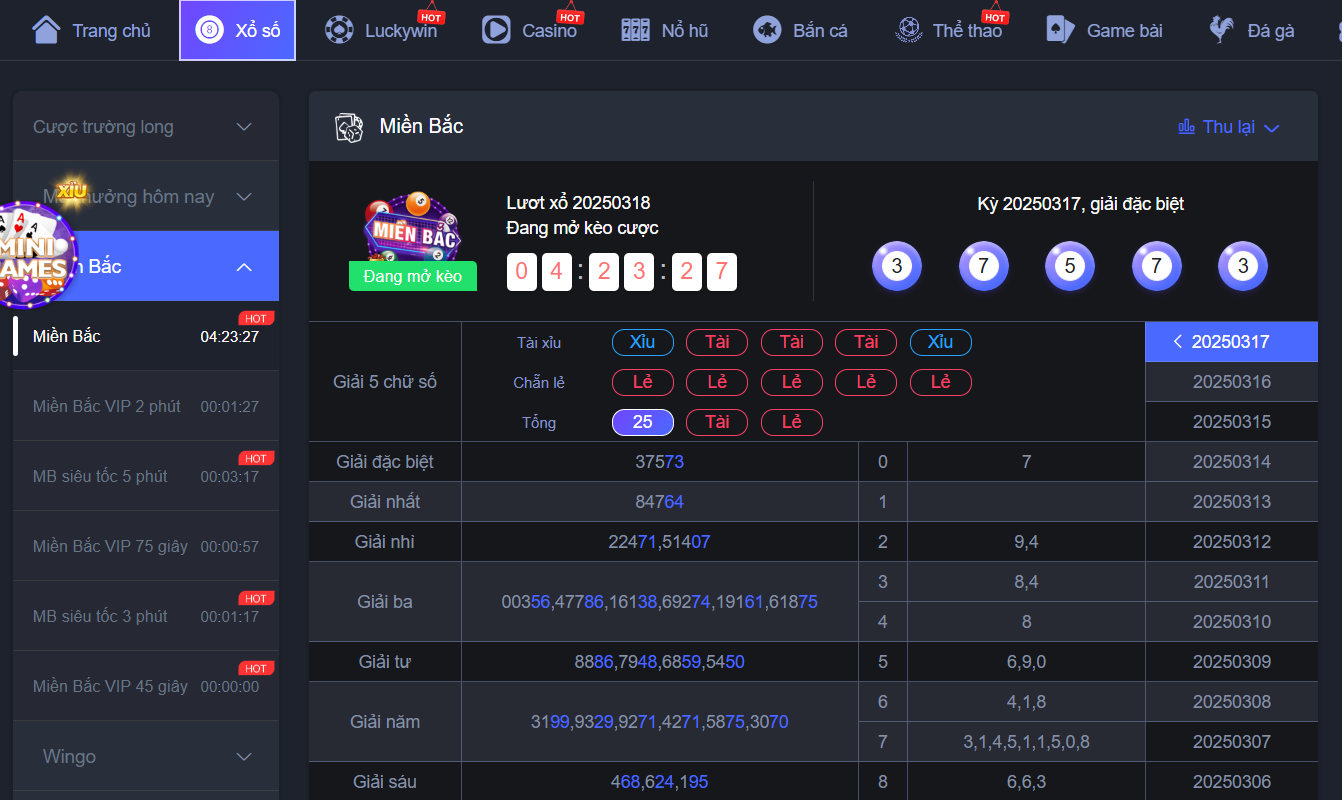Viewport: 1342px width, 800px height.
Task: Select the highlighted 20250317 draw entry
Action: (1231, 342)
